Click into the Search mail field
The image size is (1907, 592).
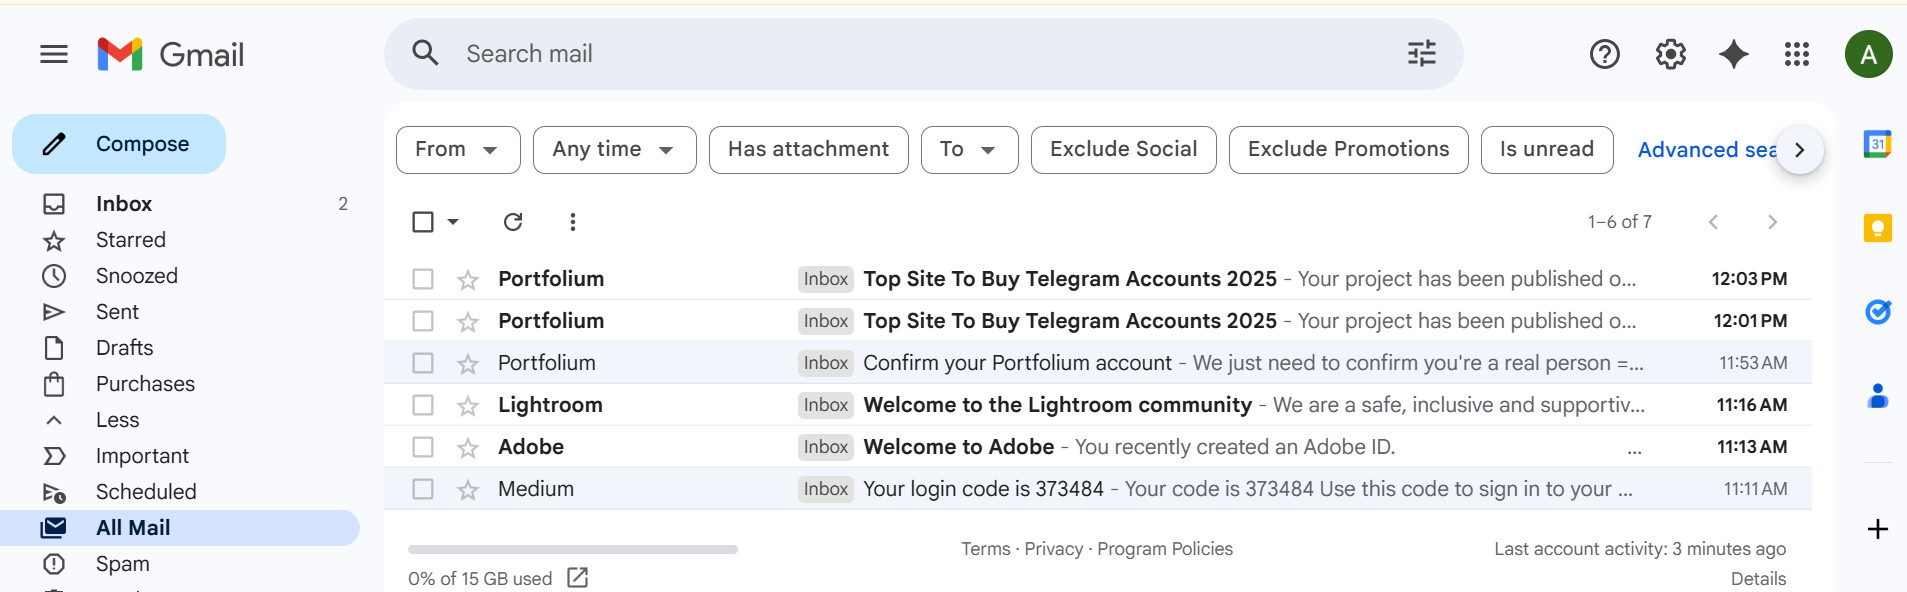[x=900, y=54]
